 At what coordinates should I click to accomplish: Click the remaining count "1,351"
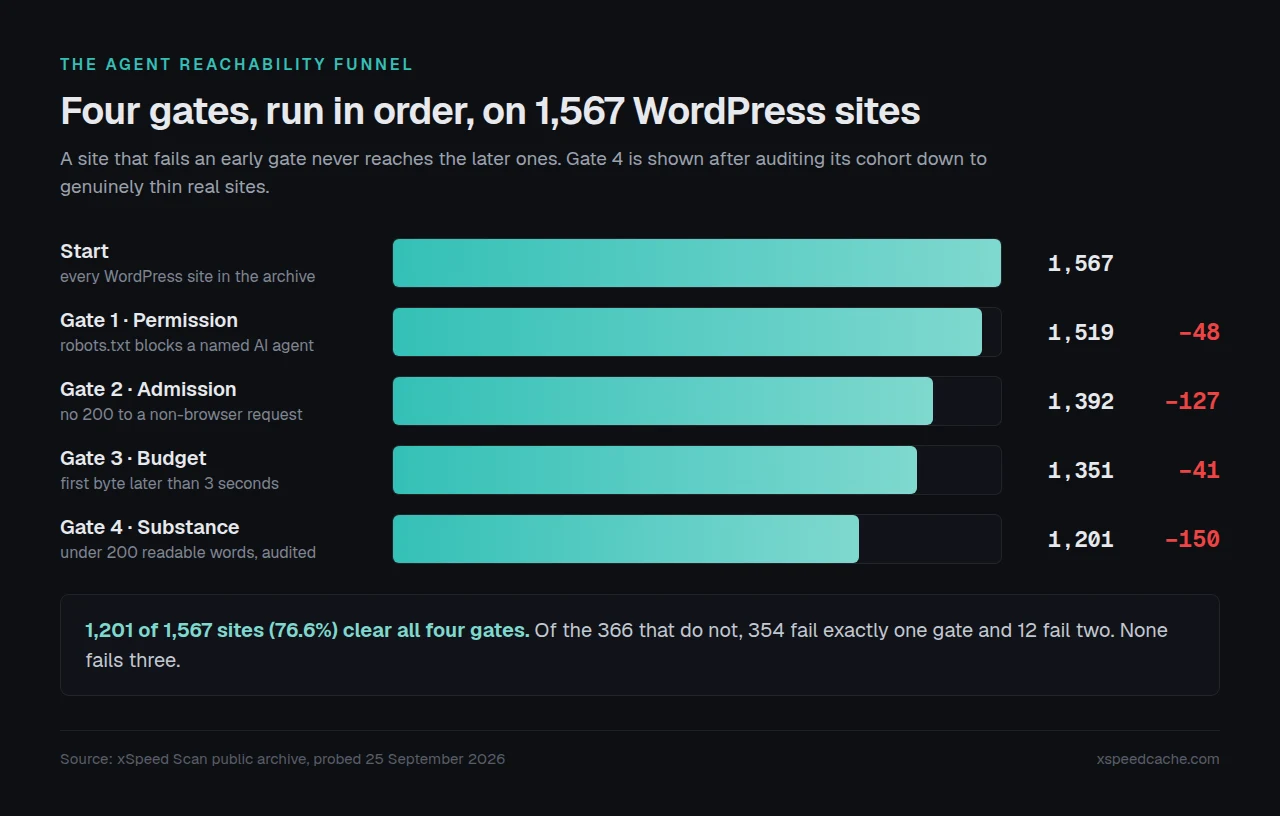coord(1081,471)
